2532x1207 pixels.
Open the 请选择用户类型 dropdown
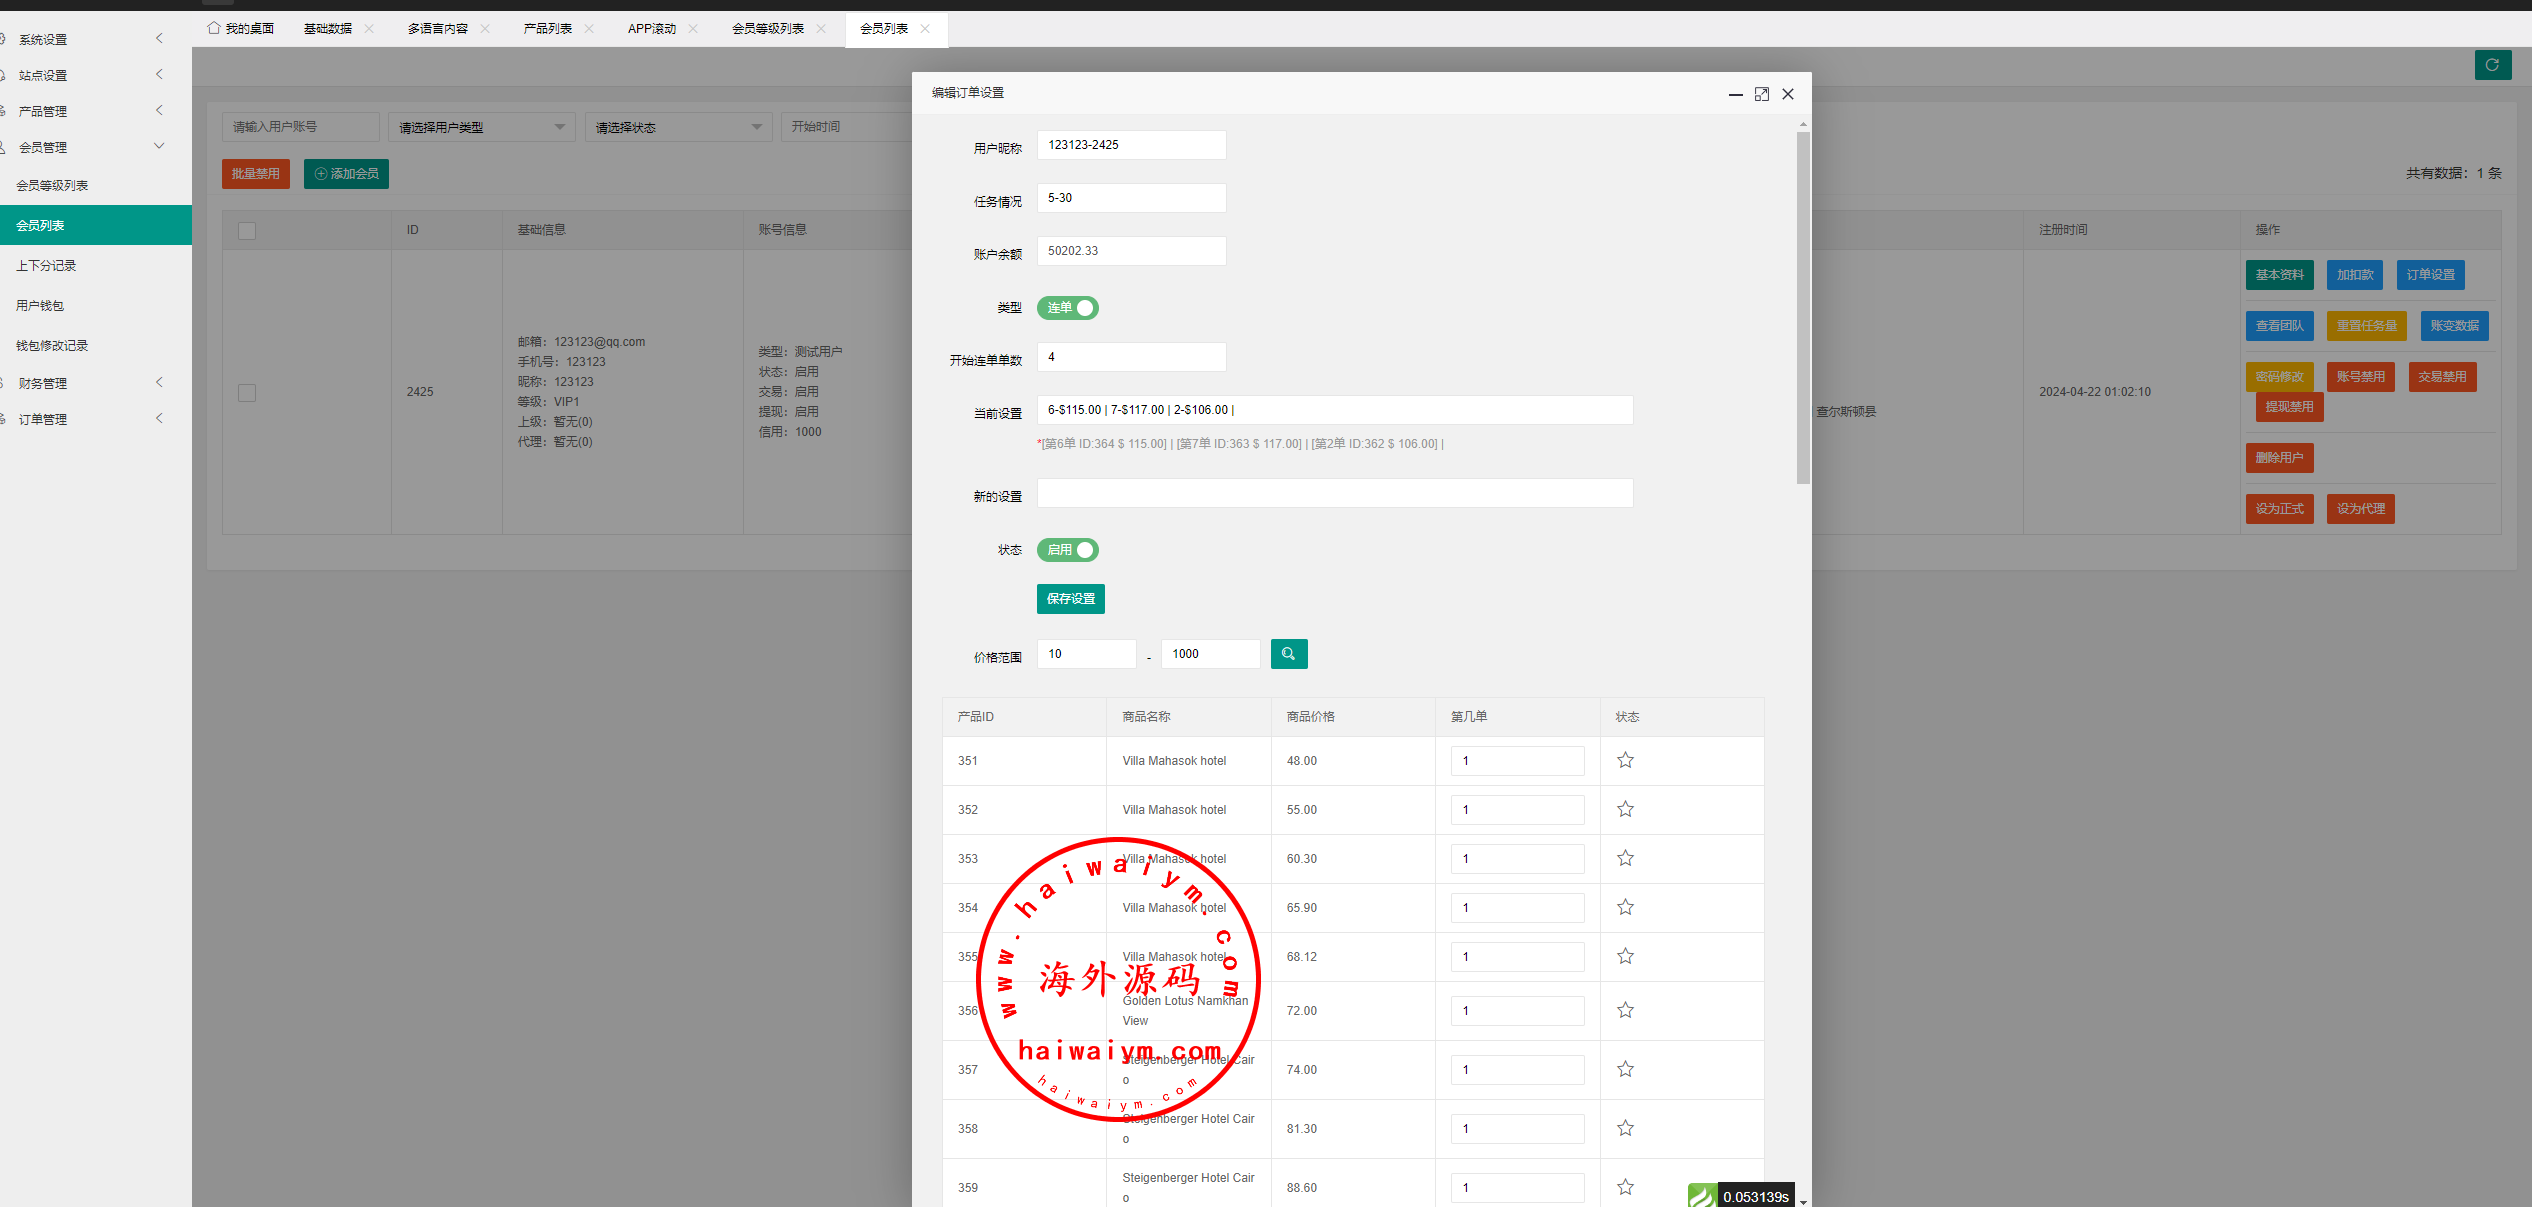pyautogui.click(x=481, y=127)
